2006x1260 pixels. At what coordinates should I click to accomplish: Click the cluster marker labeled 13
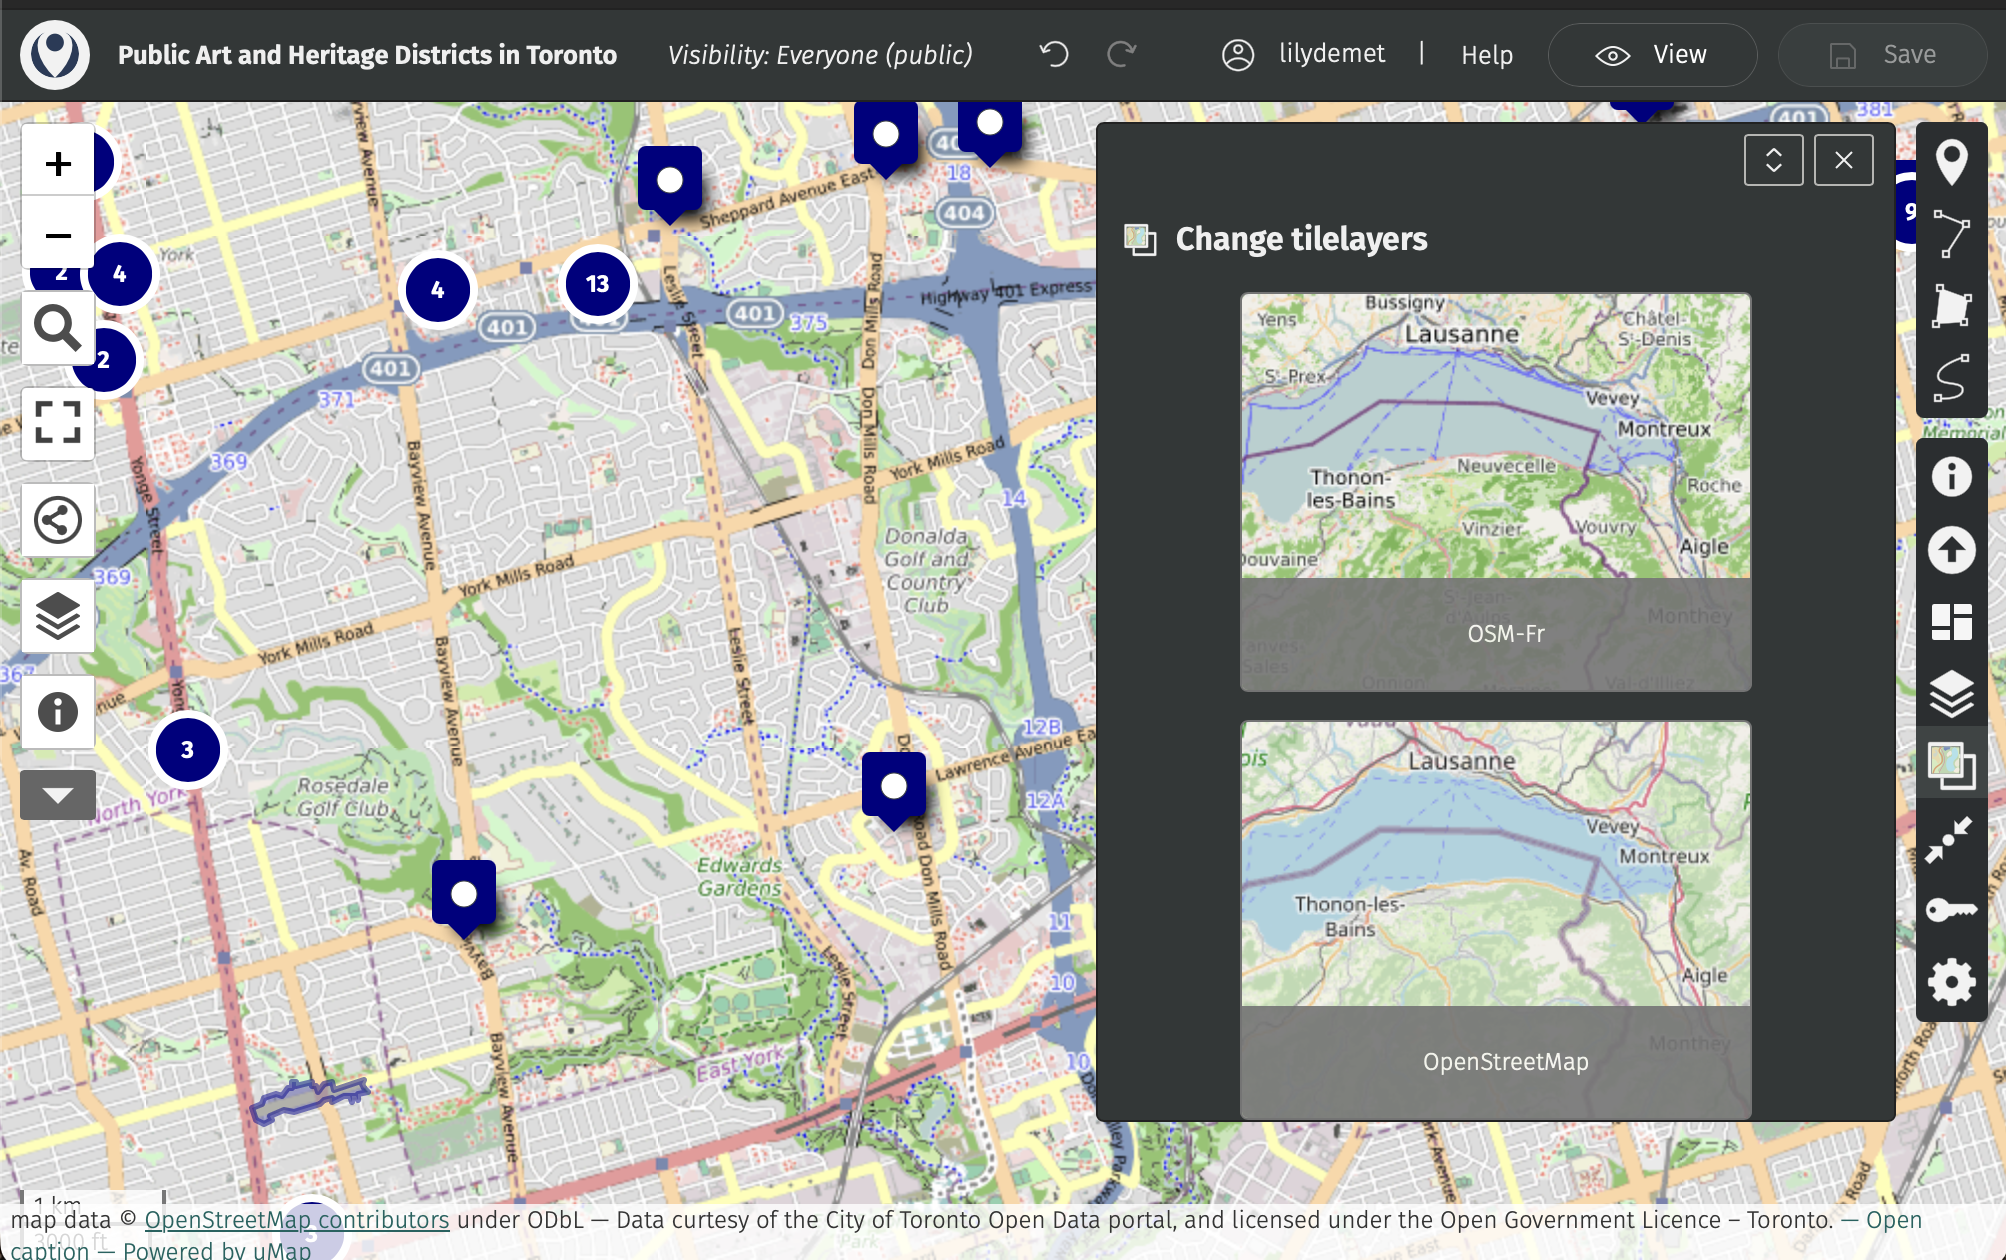597,284
